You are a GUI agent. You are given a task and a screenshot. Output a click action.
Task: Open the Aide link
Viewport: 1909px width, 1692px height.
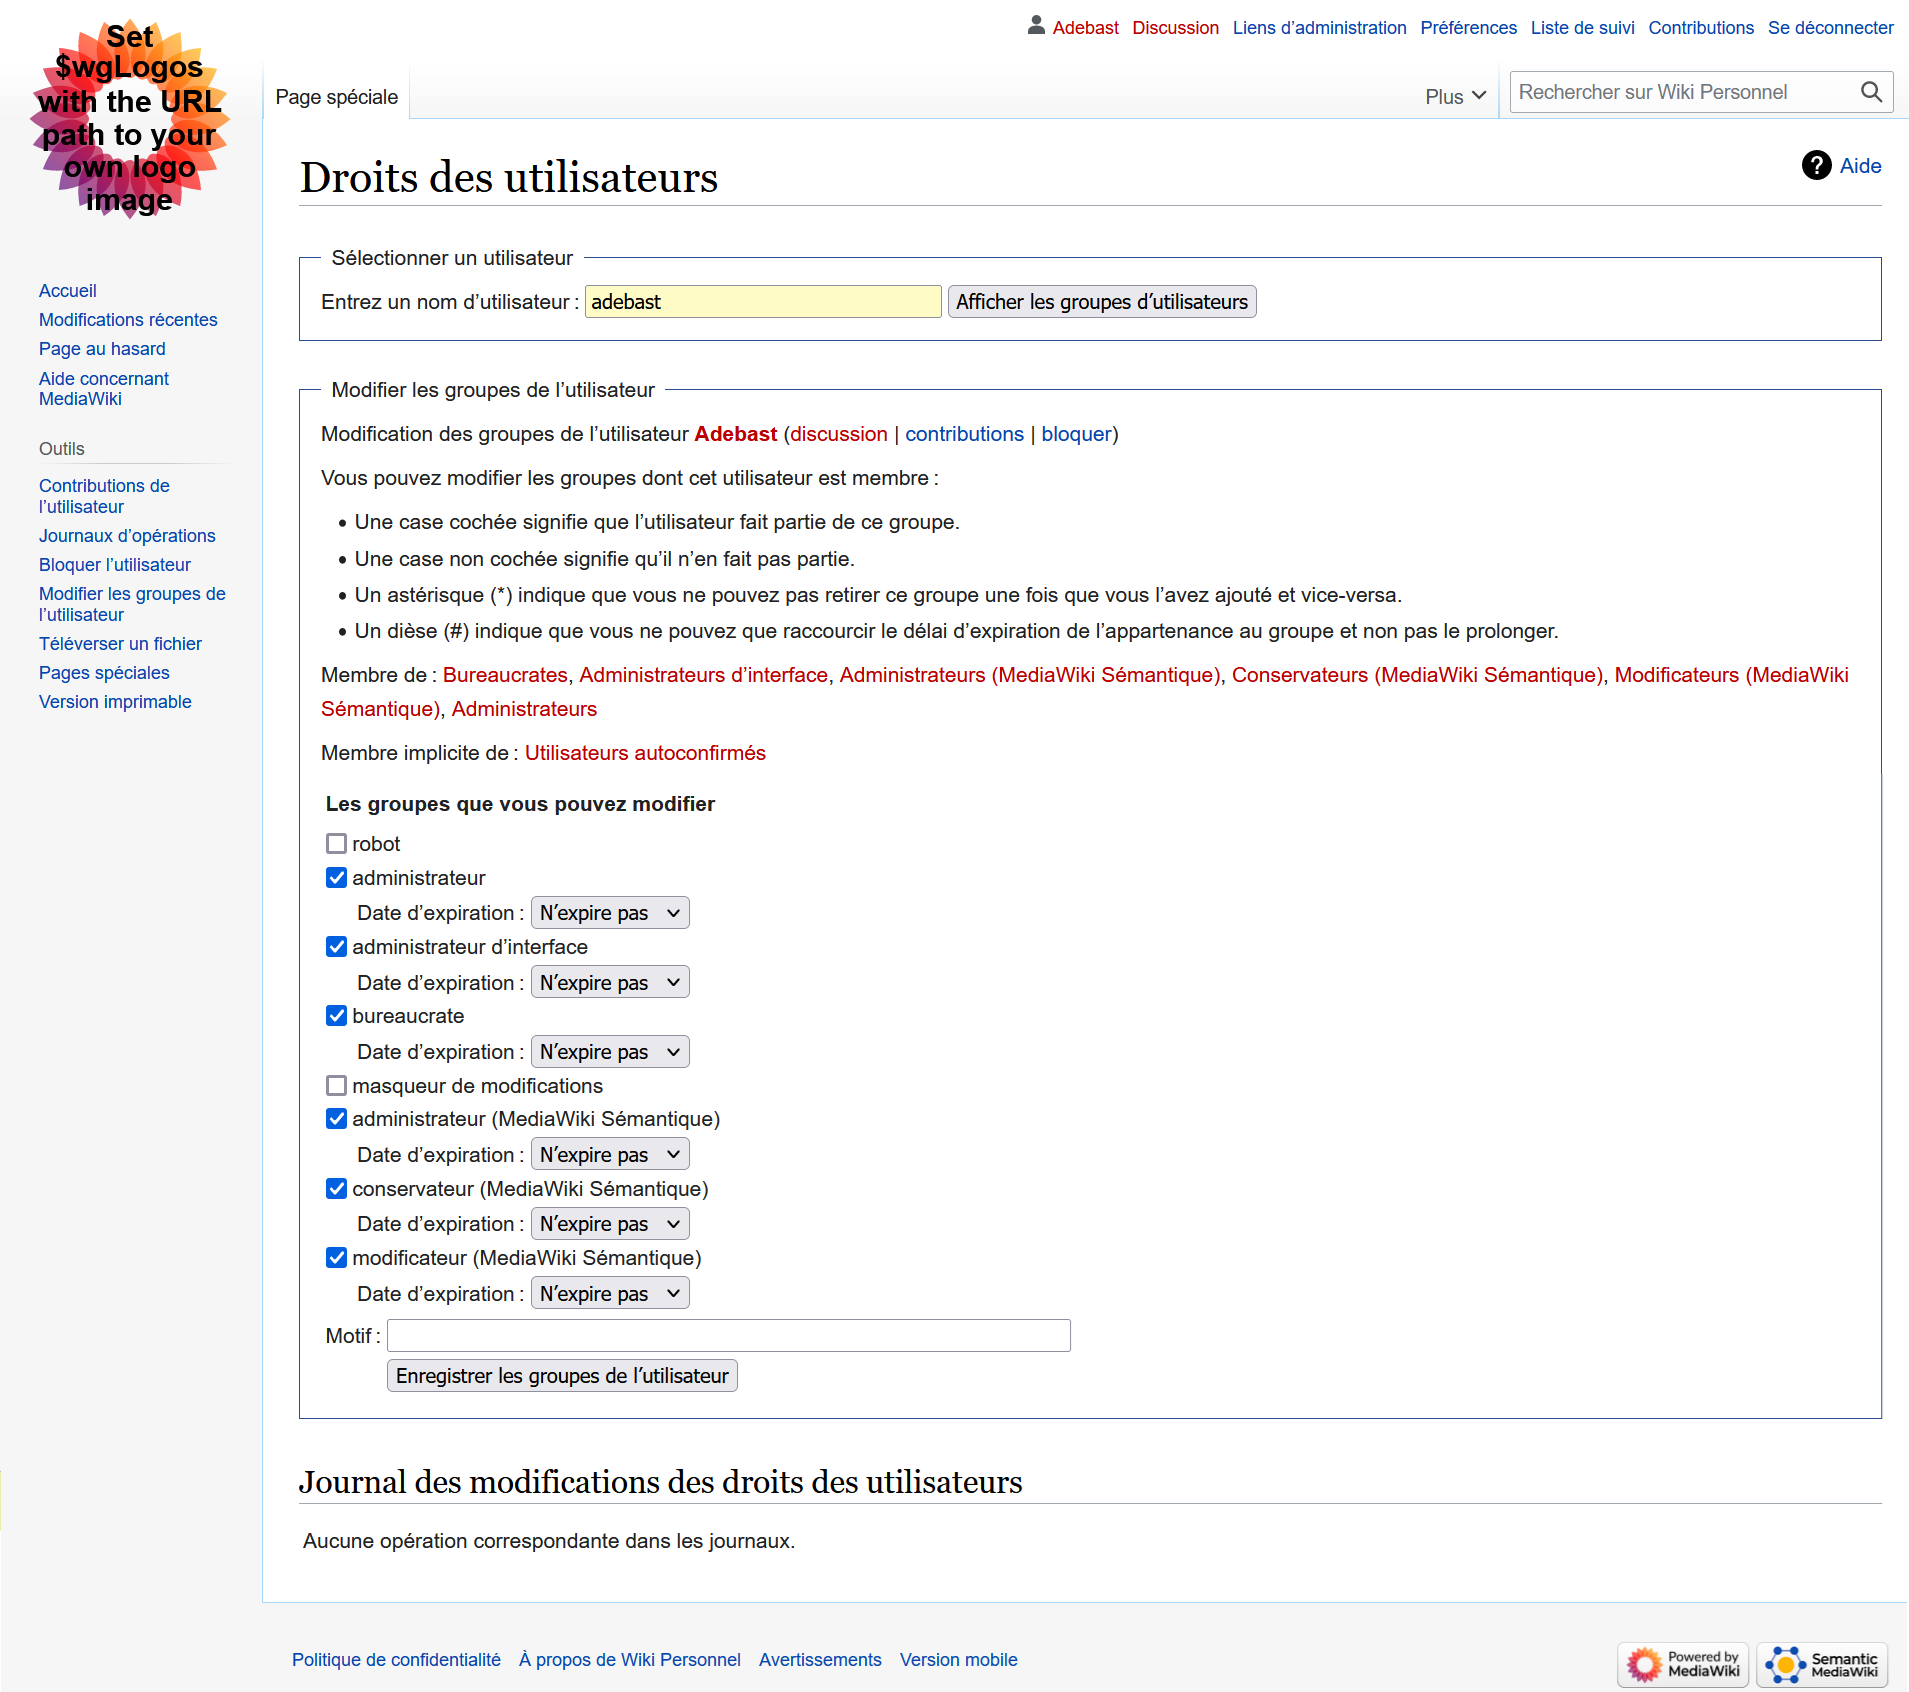1860,165
